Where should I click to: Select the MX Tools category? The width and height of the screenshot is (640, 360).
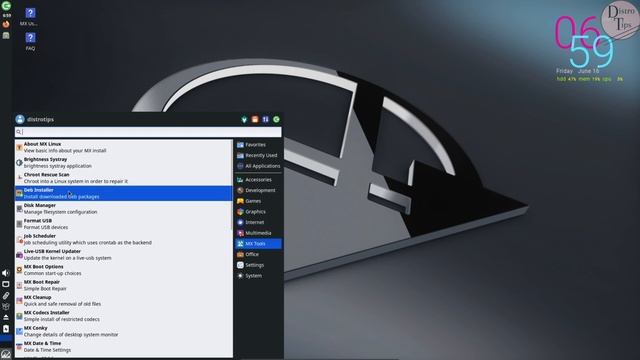(258, 244)
